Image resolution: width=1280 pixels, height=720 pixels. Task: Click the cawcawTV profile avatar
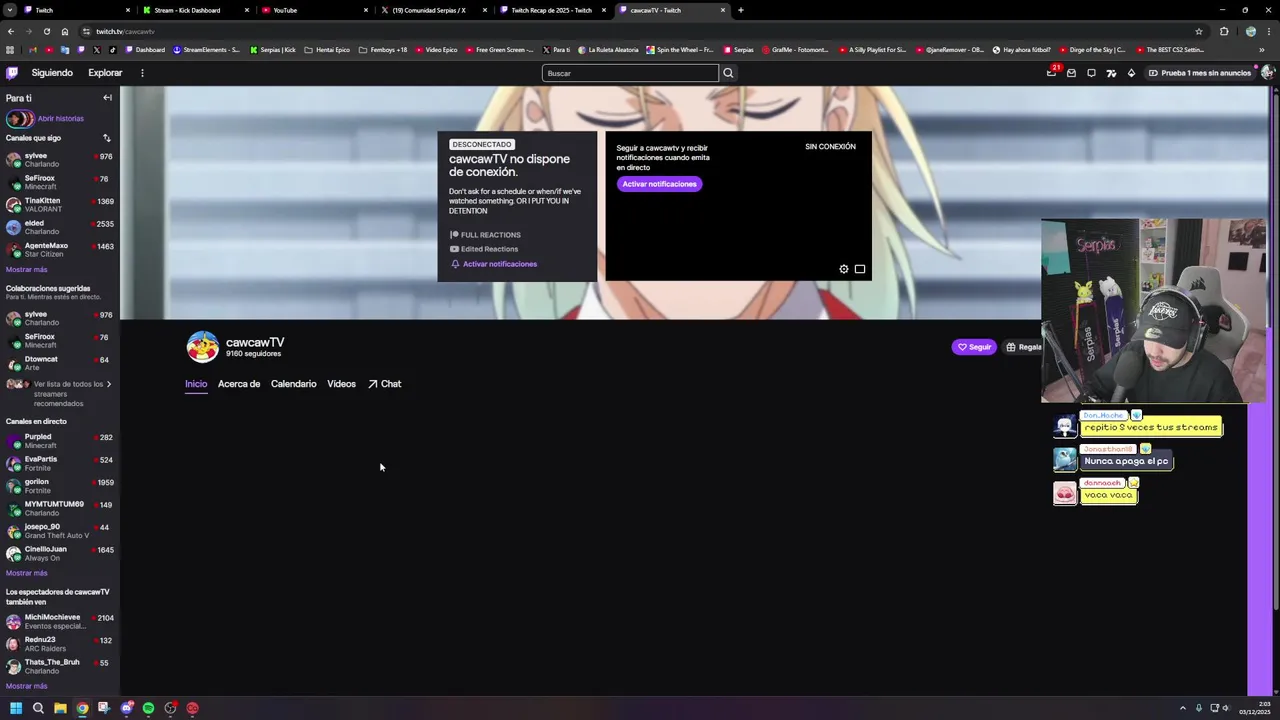click(x=202, y=346)
